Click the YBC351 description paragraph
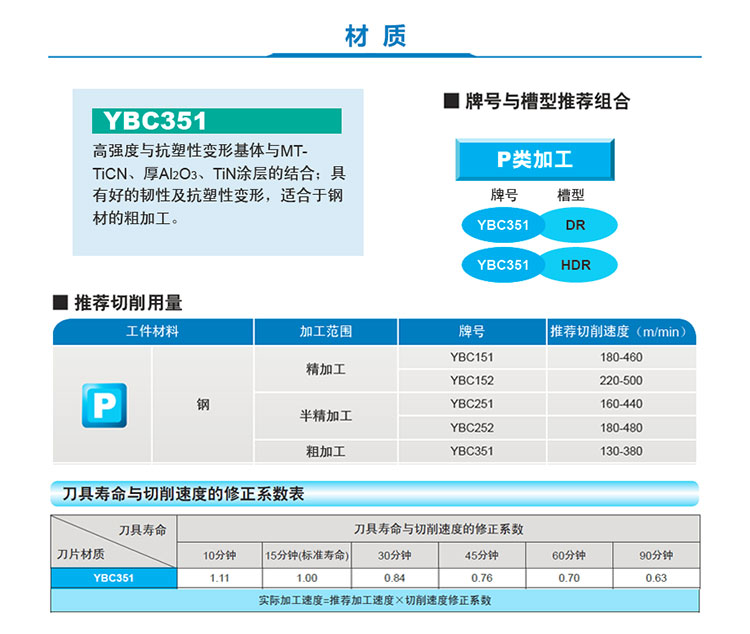 (x=219, y=184)
